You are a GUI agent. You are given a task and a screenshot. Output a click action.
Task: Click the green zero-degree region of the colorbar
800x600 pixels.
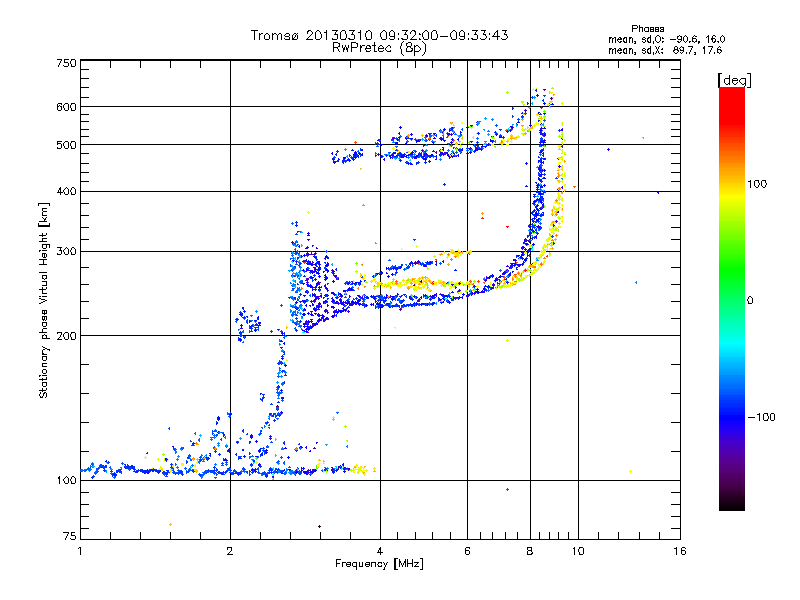point(732,299)
